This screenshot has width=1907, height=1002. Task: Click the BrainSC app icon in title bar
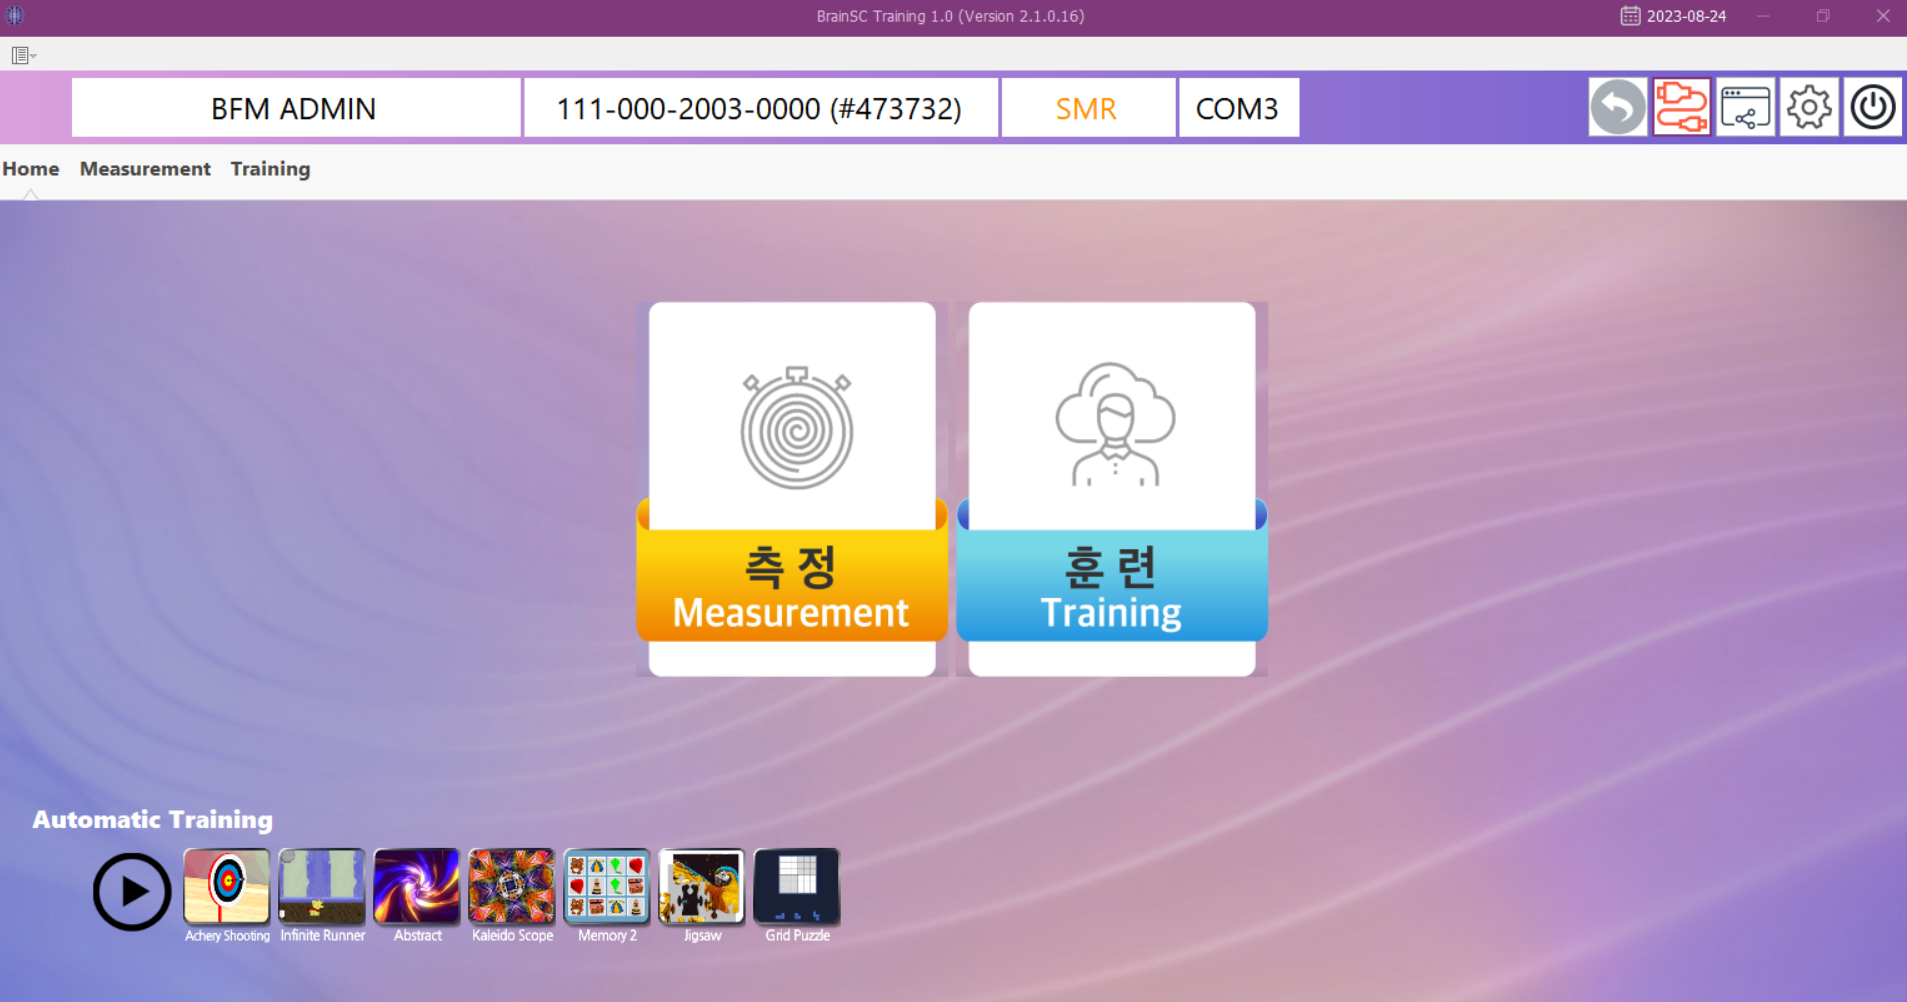point(15,15)
